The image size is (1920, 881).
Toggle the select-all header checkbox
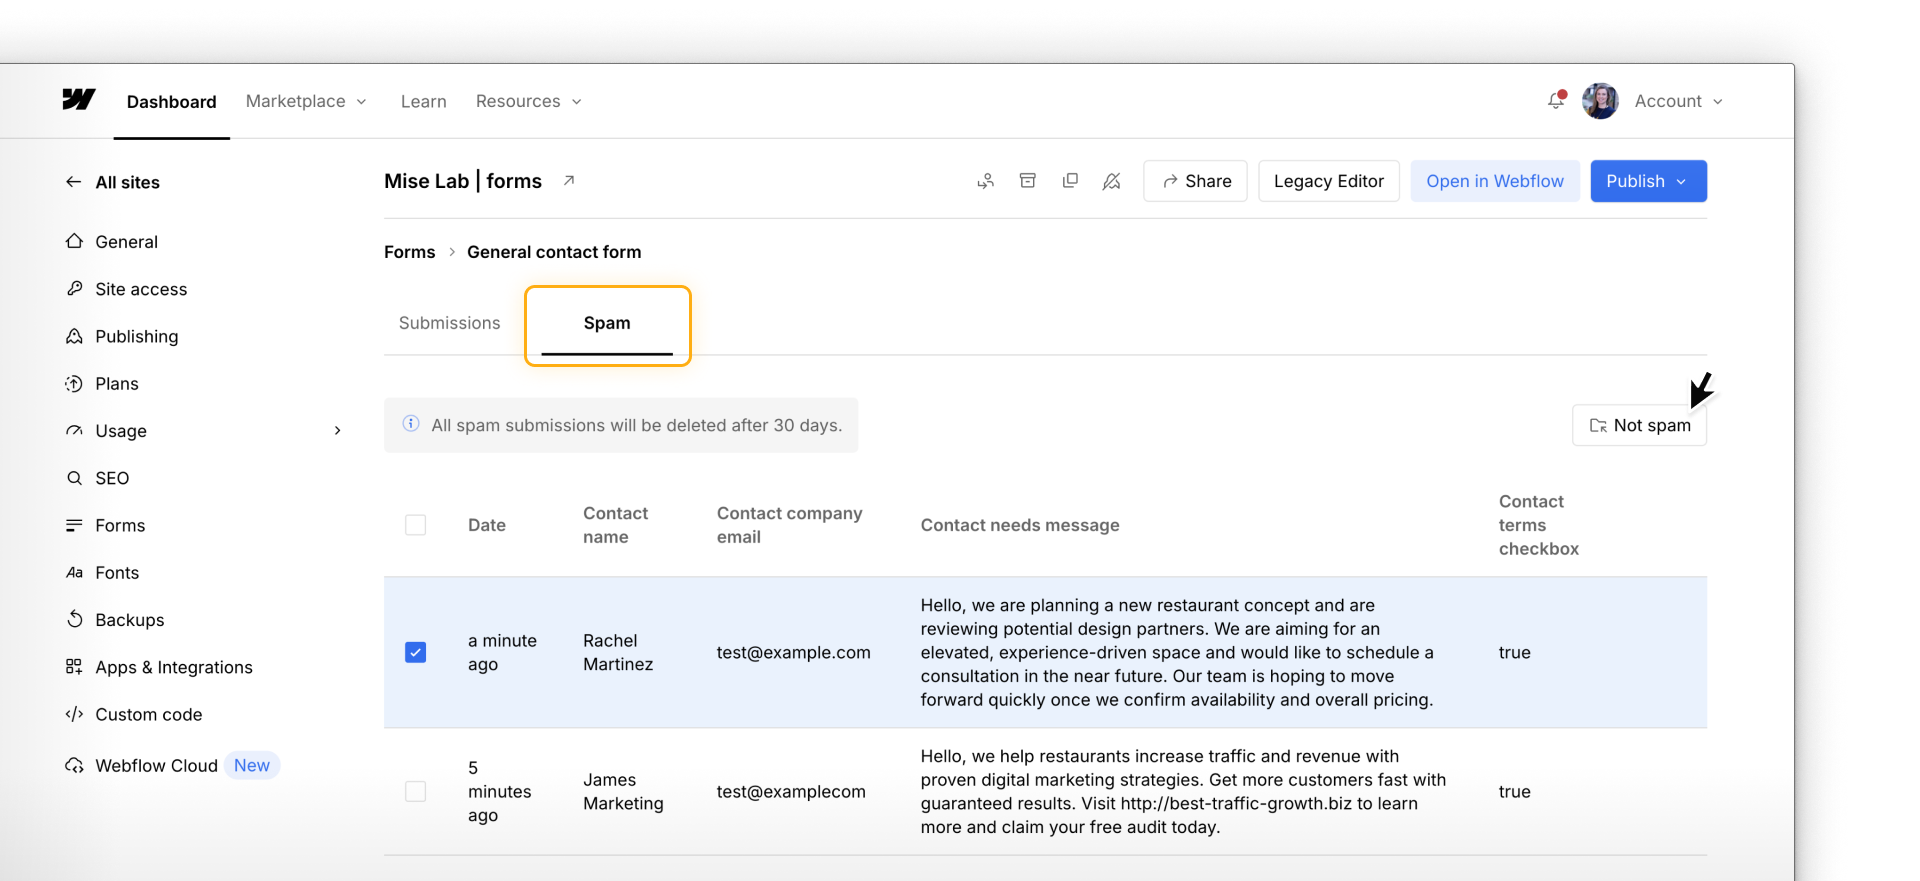tap(415, 525)
